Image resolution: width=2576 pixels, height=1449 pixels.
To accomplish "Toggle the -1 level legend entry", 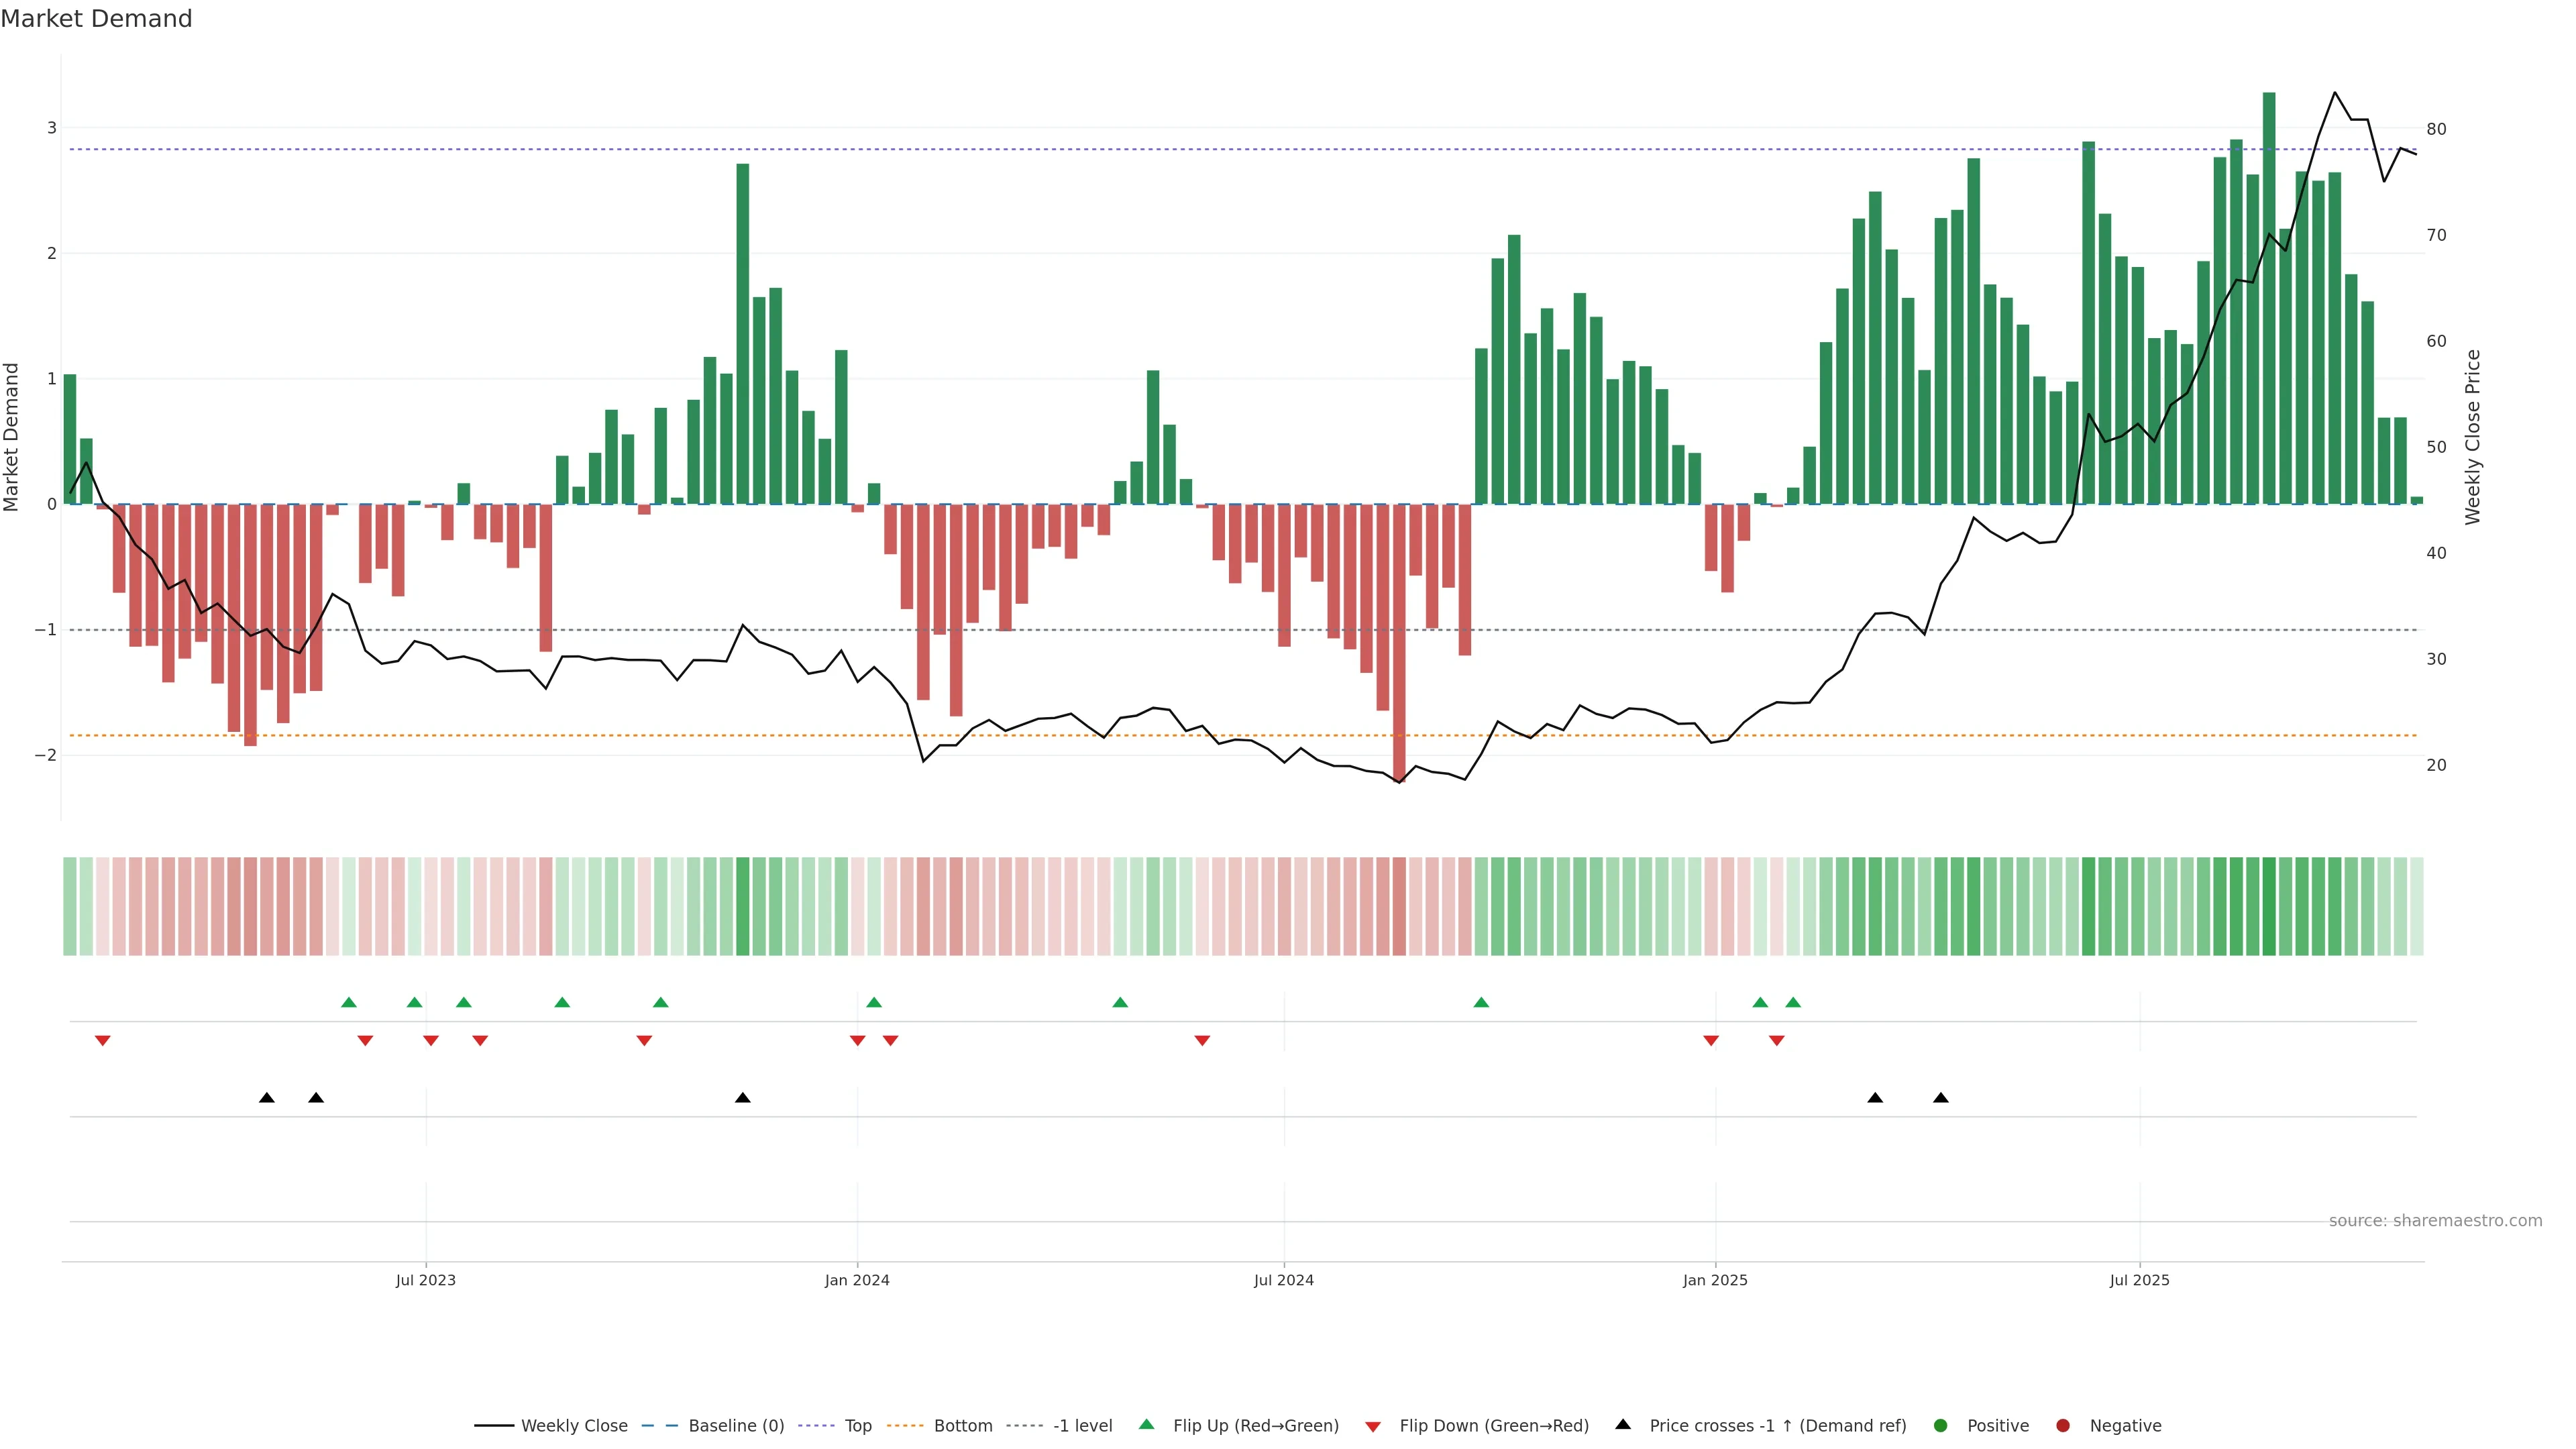I will tap(1082, 1425).
